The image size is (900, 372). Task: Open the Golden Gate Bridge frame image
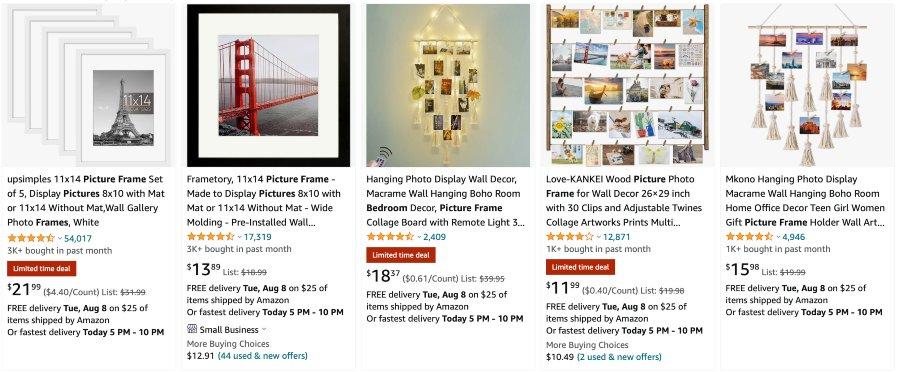point(268,85)
